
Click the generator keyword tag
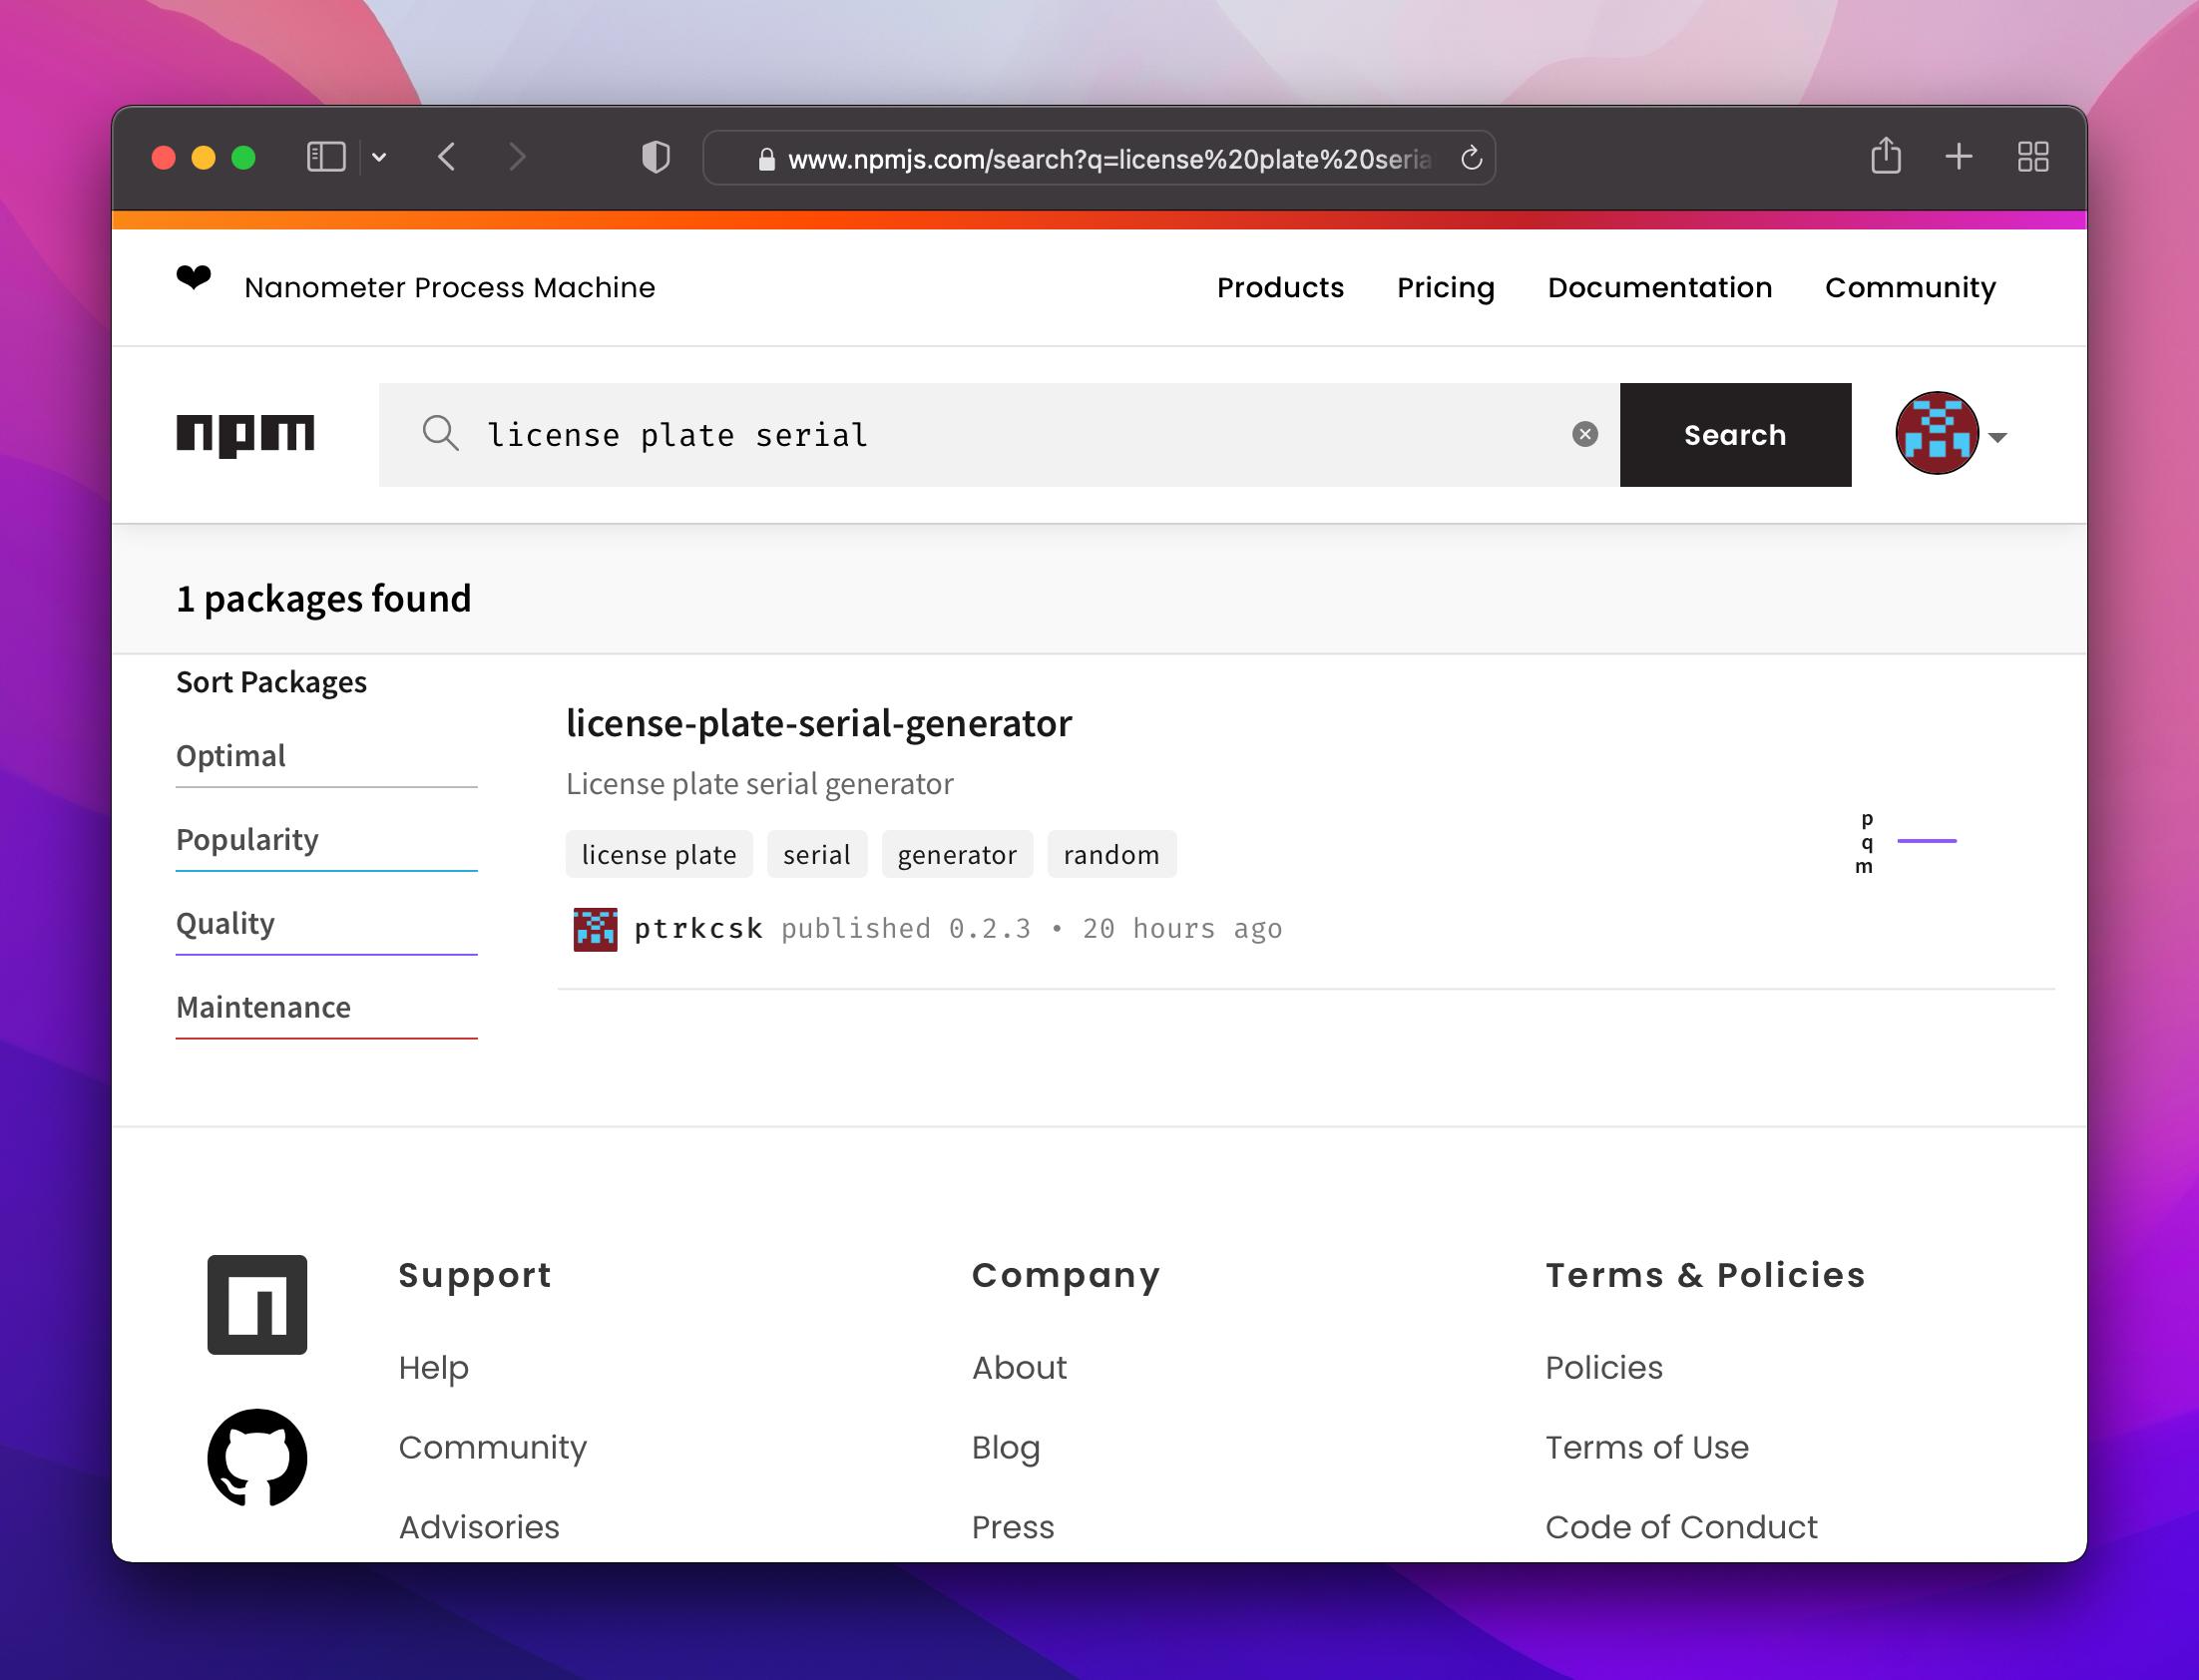957,854
